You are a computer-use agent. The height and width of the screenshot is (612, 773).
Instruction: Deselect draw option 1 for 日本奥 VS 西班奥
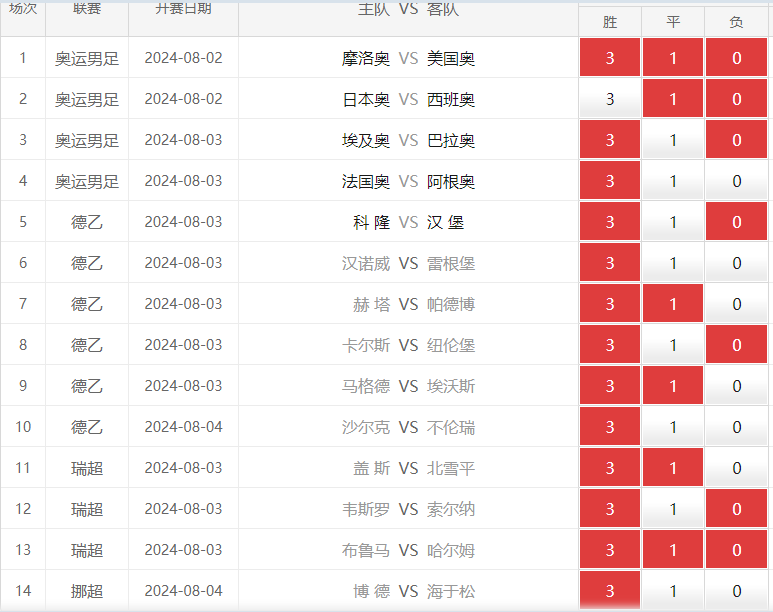pyautogui.click(x=673, y=99)
